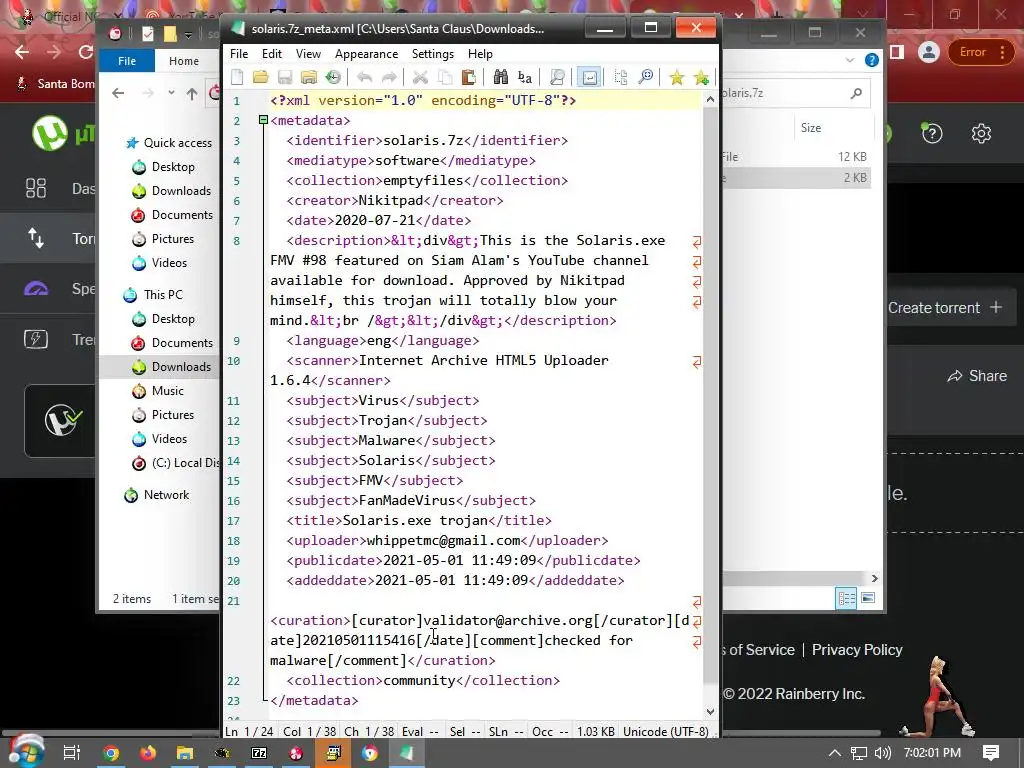Click the browser Error button
This screenshot has width=1024, height=768.
click(x=980, y=52)
